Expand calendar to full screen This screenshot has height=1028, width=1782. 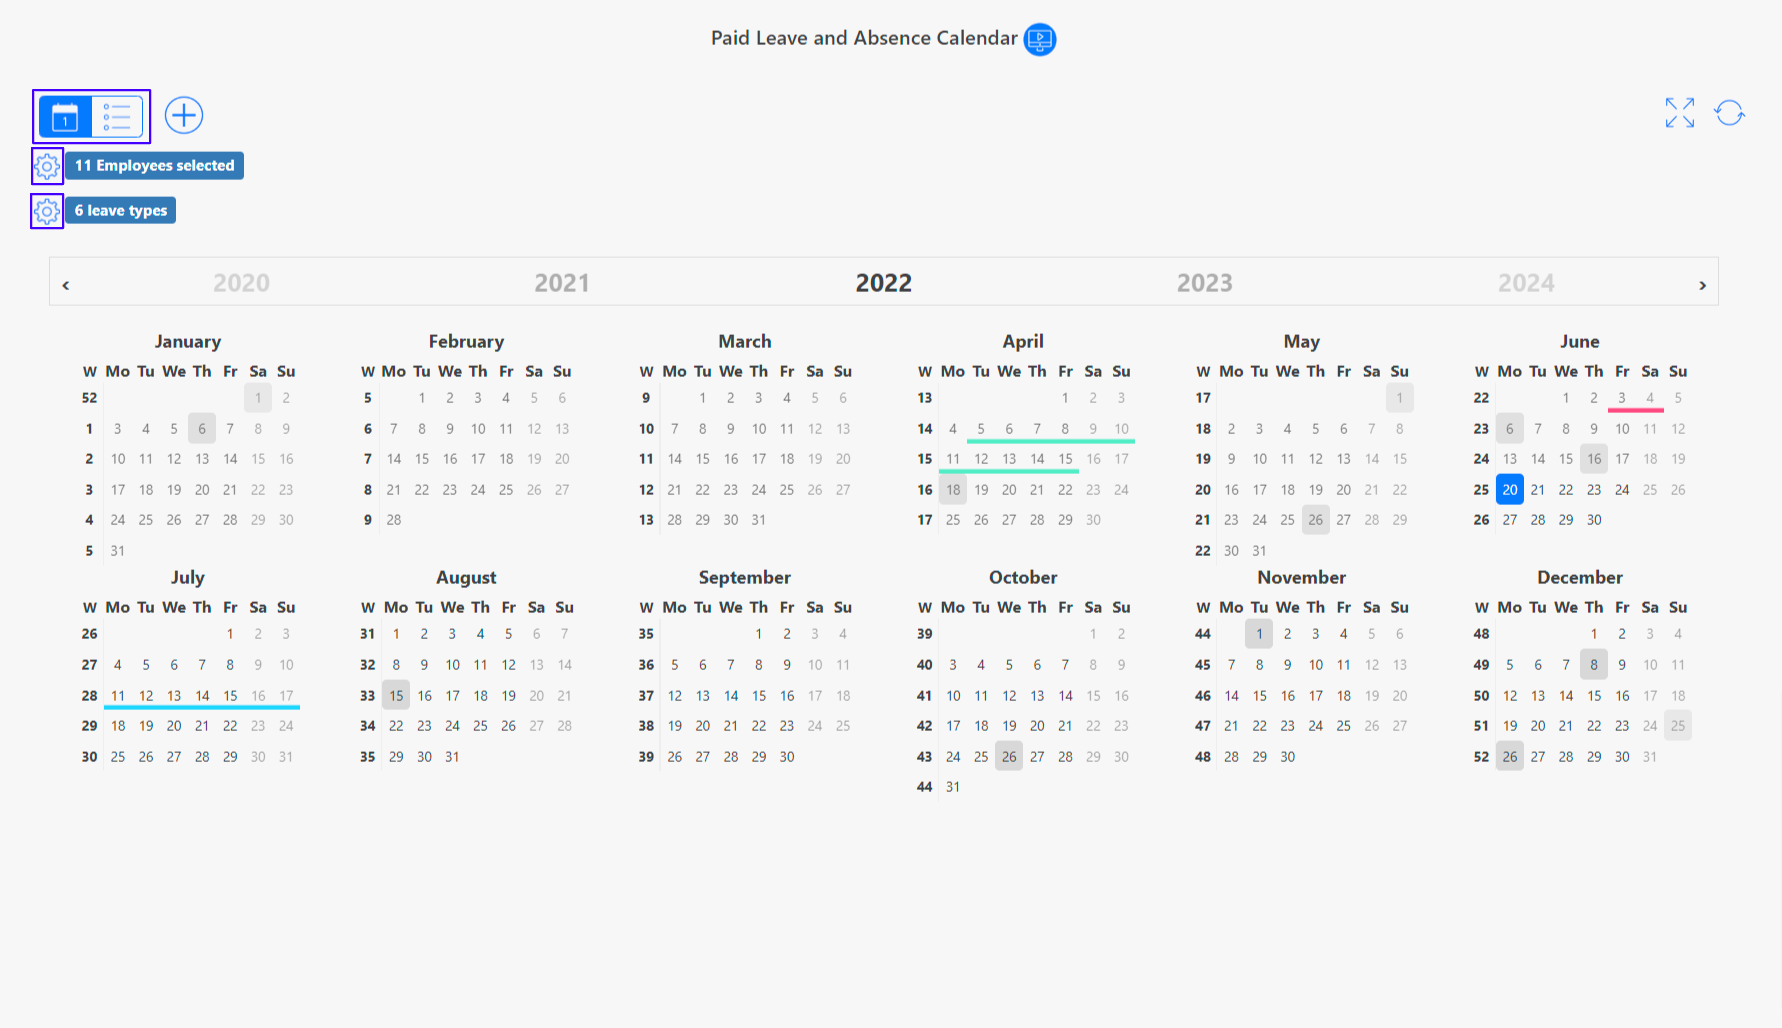pos(1679,113)
